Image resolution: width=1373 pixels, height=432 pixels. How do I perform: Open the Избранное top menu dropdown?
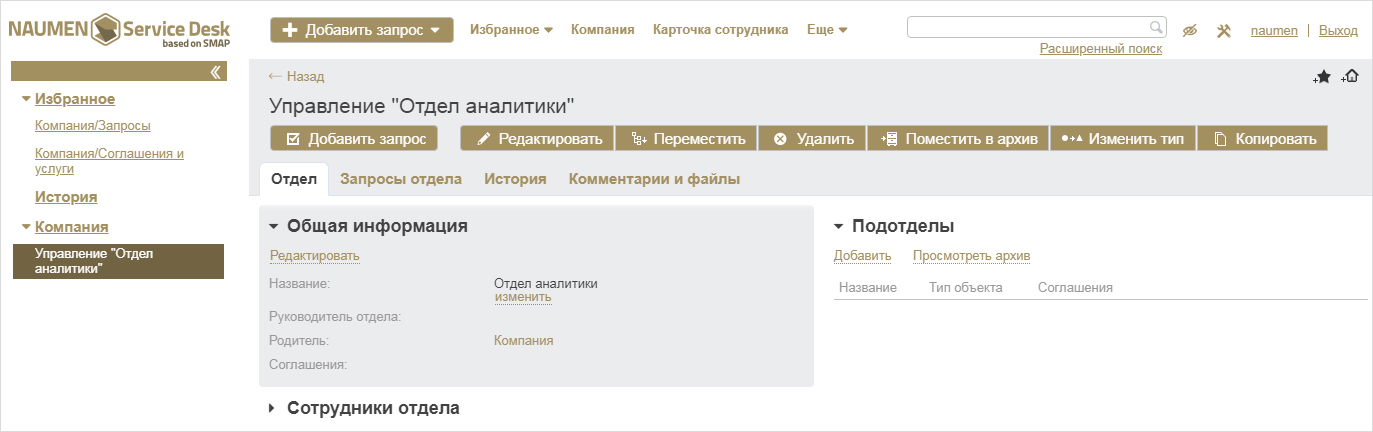tap(511, 30)
